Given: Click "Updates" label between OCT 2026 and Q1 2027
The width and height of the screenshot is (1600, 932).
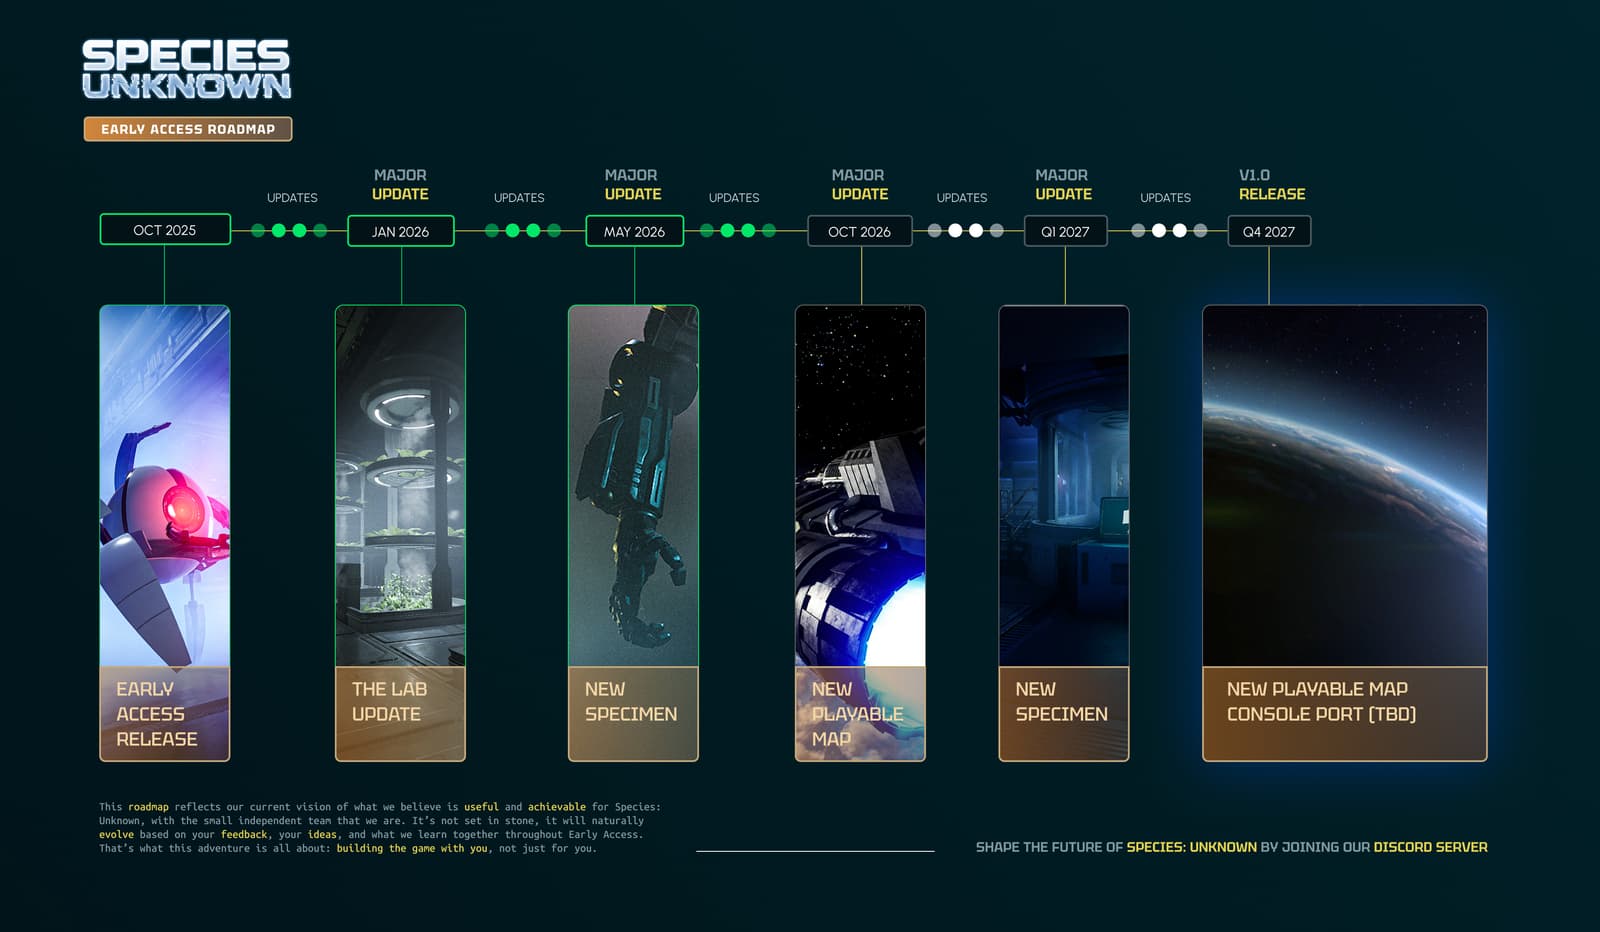Looking at the screenshot, I should (x=962, y=198).
